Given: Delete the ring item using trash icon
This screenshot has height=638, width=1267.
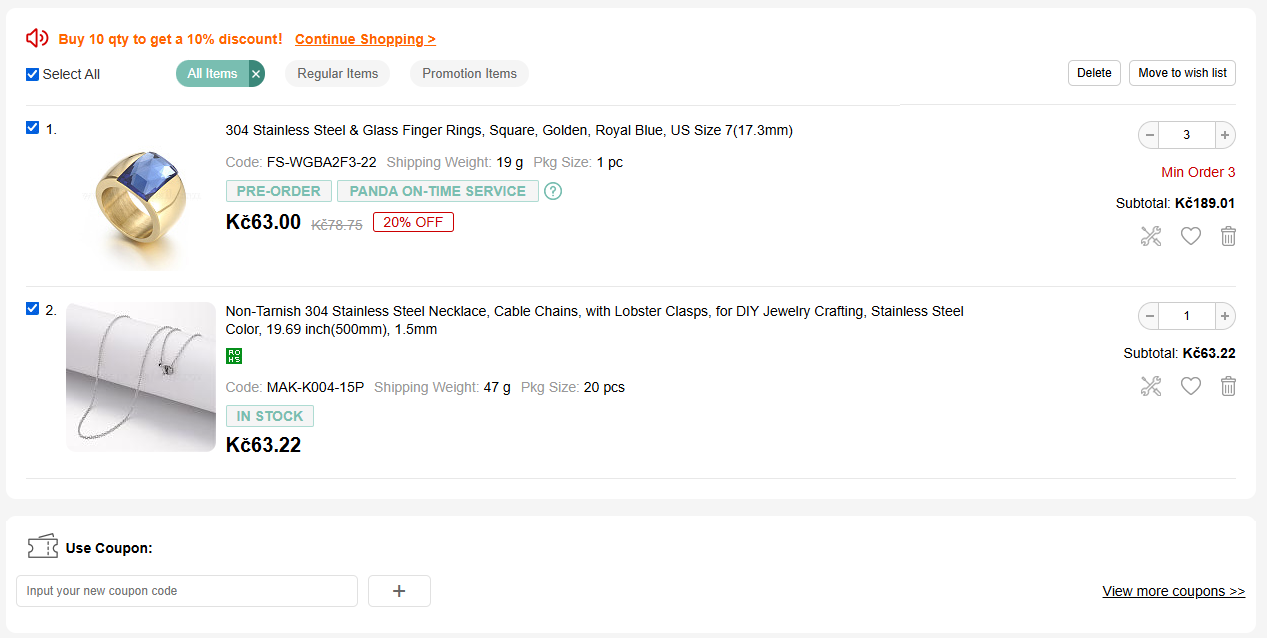Looking at the screenshot, I should coord(1228,236).
